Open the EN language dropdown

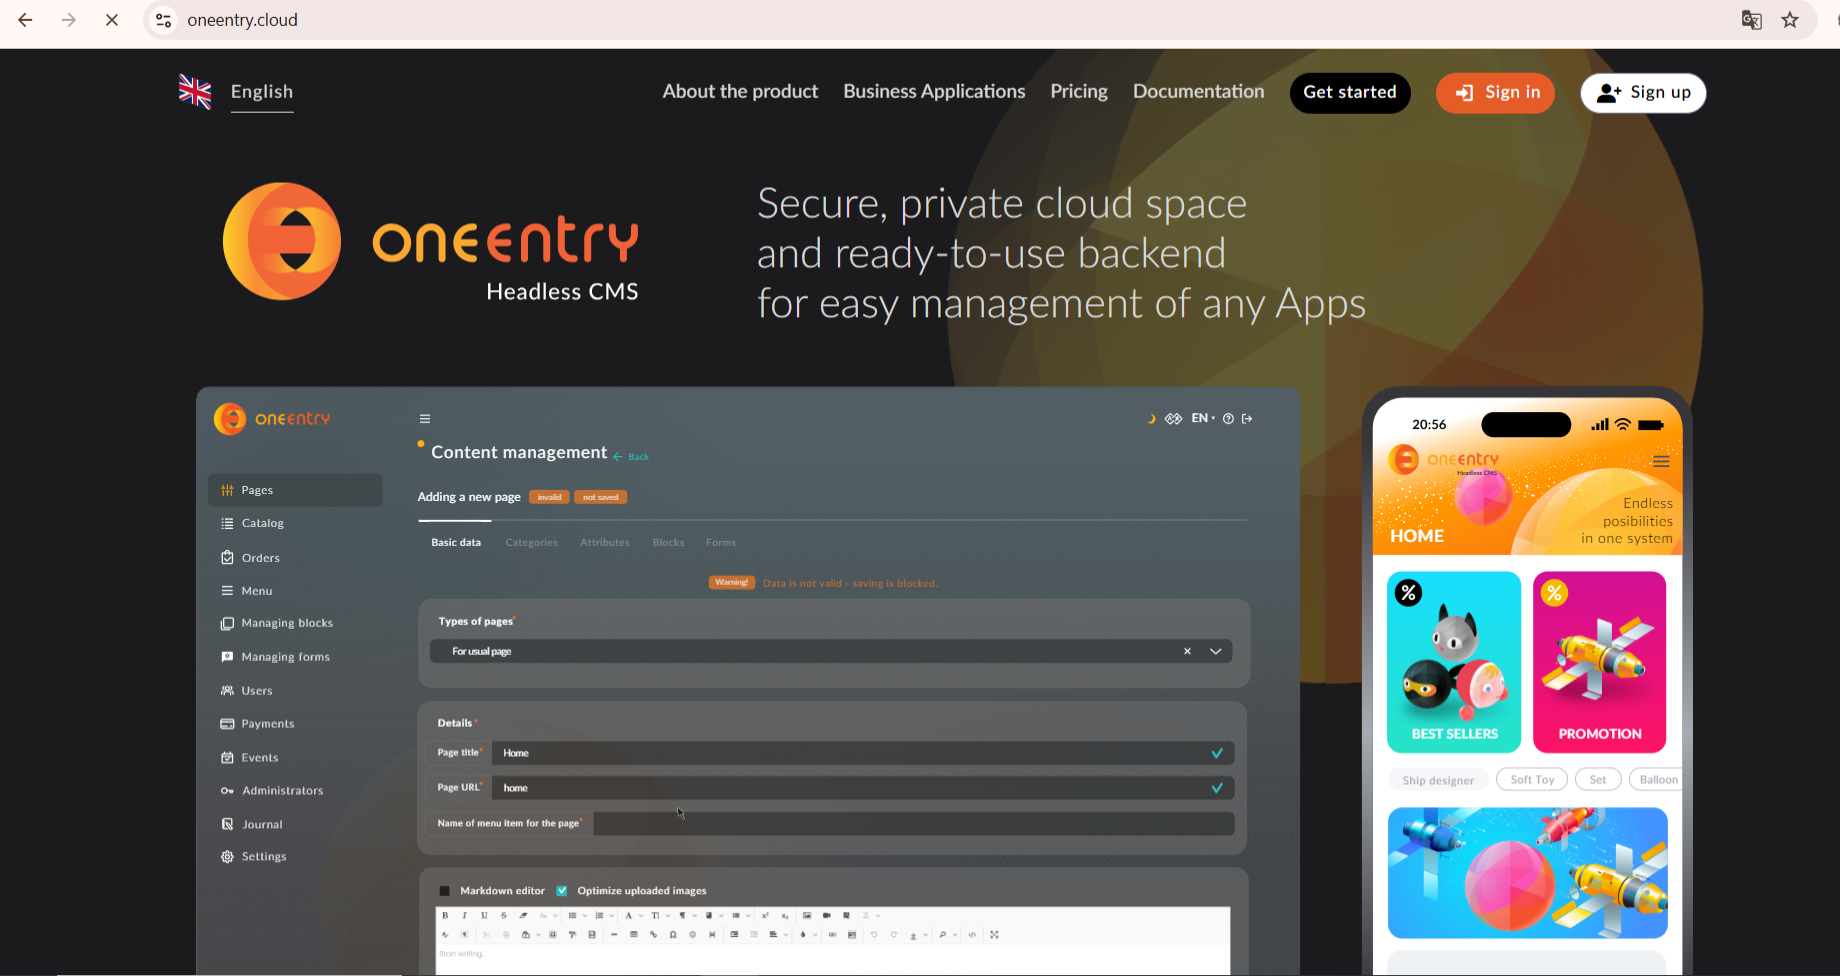[1200, 418]
